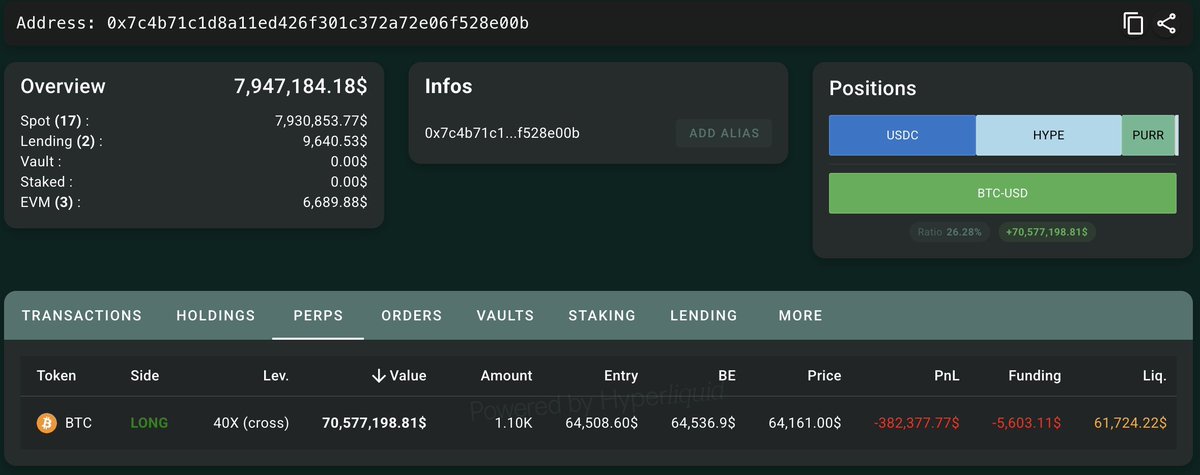Click the funding value -5,603.11$
Viewport: 1200px width, 475px height.
(1026, 423)
